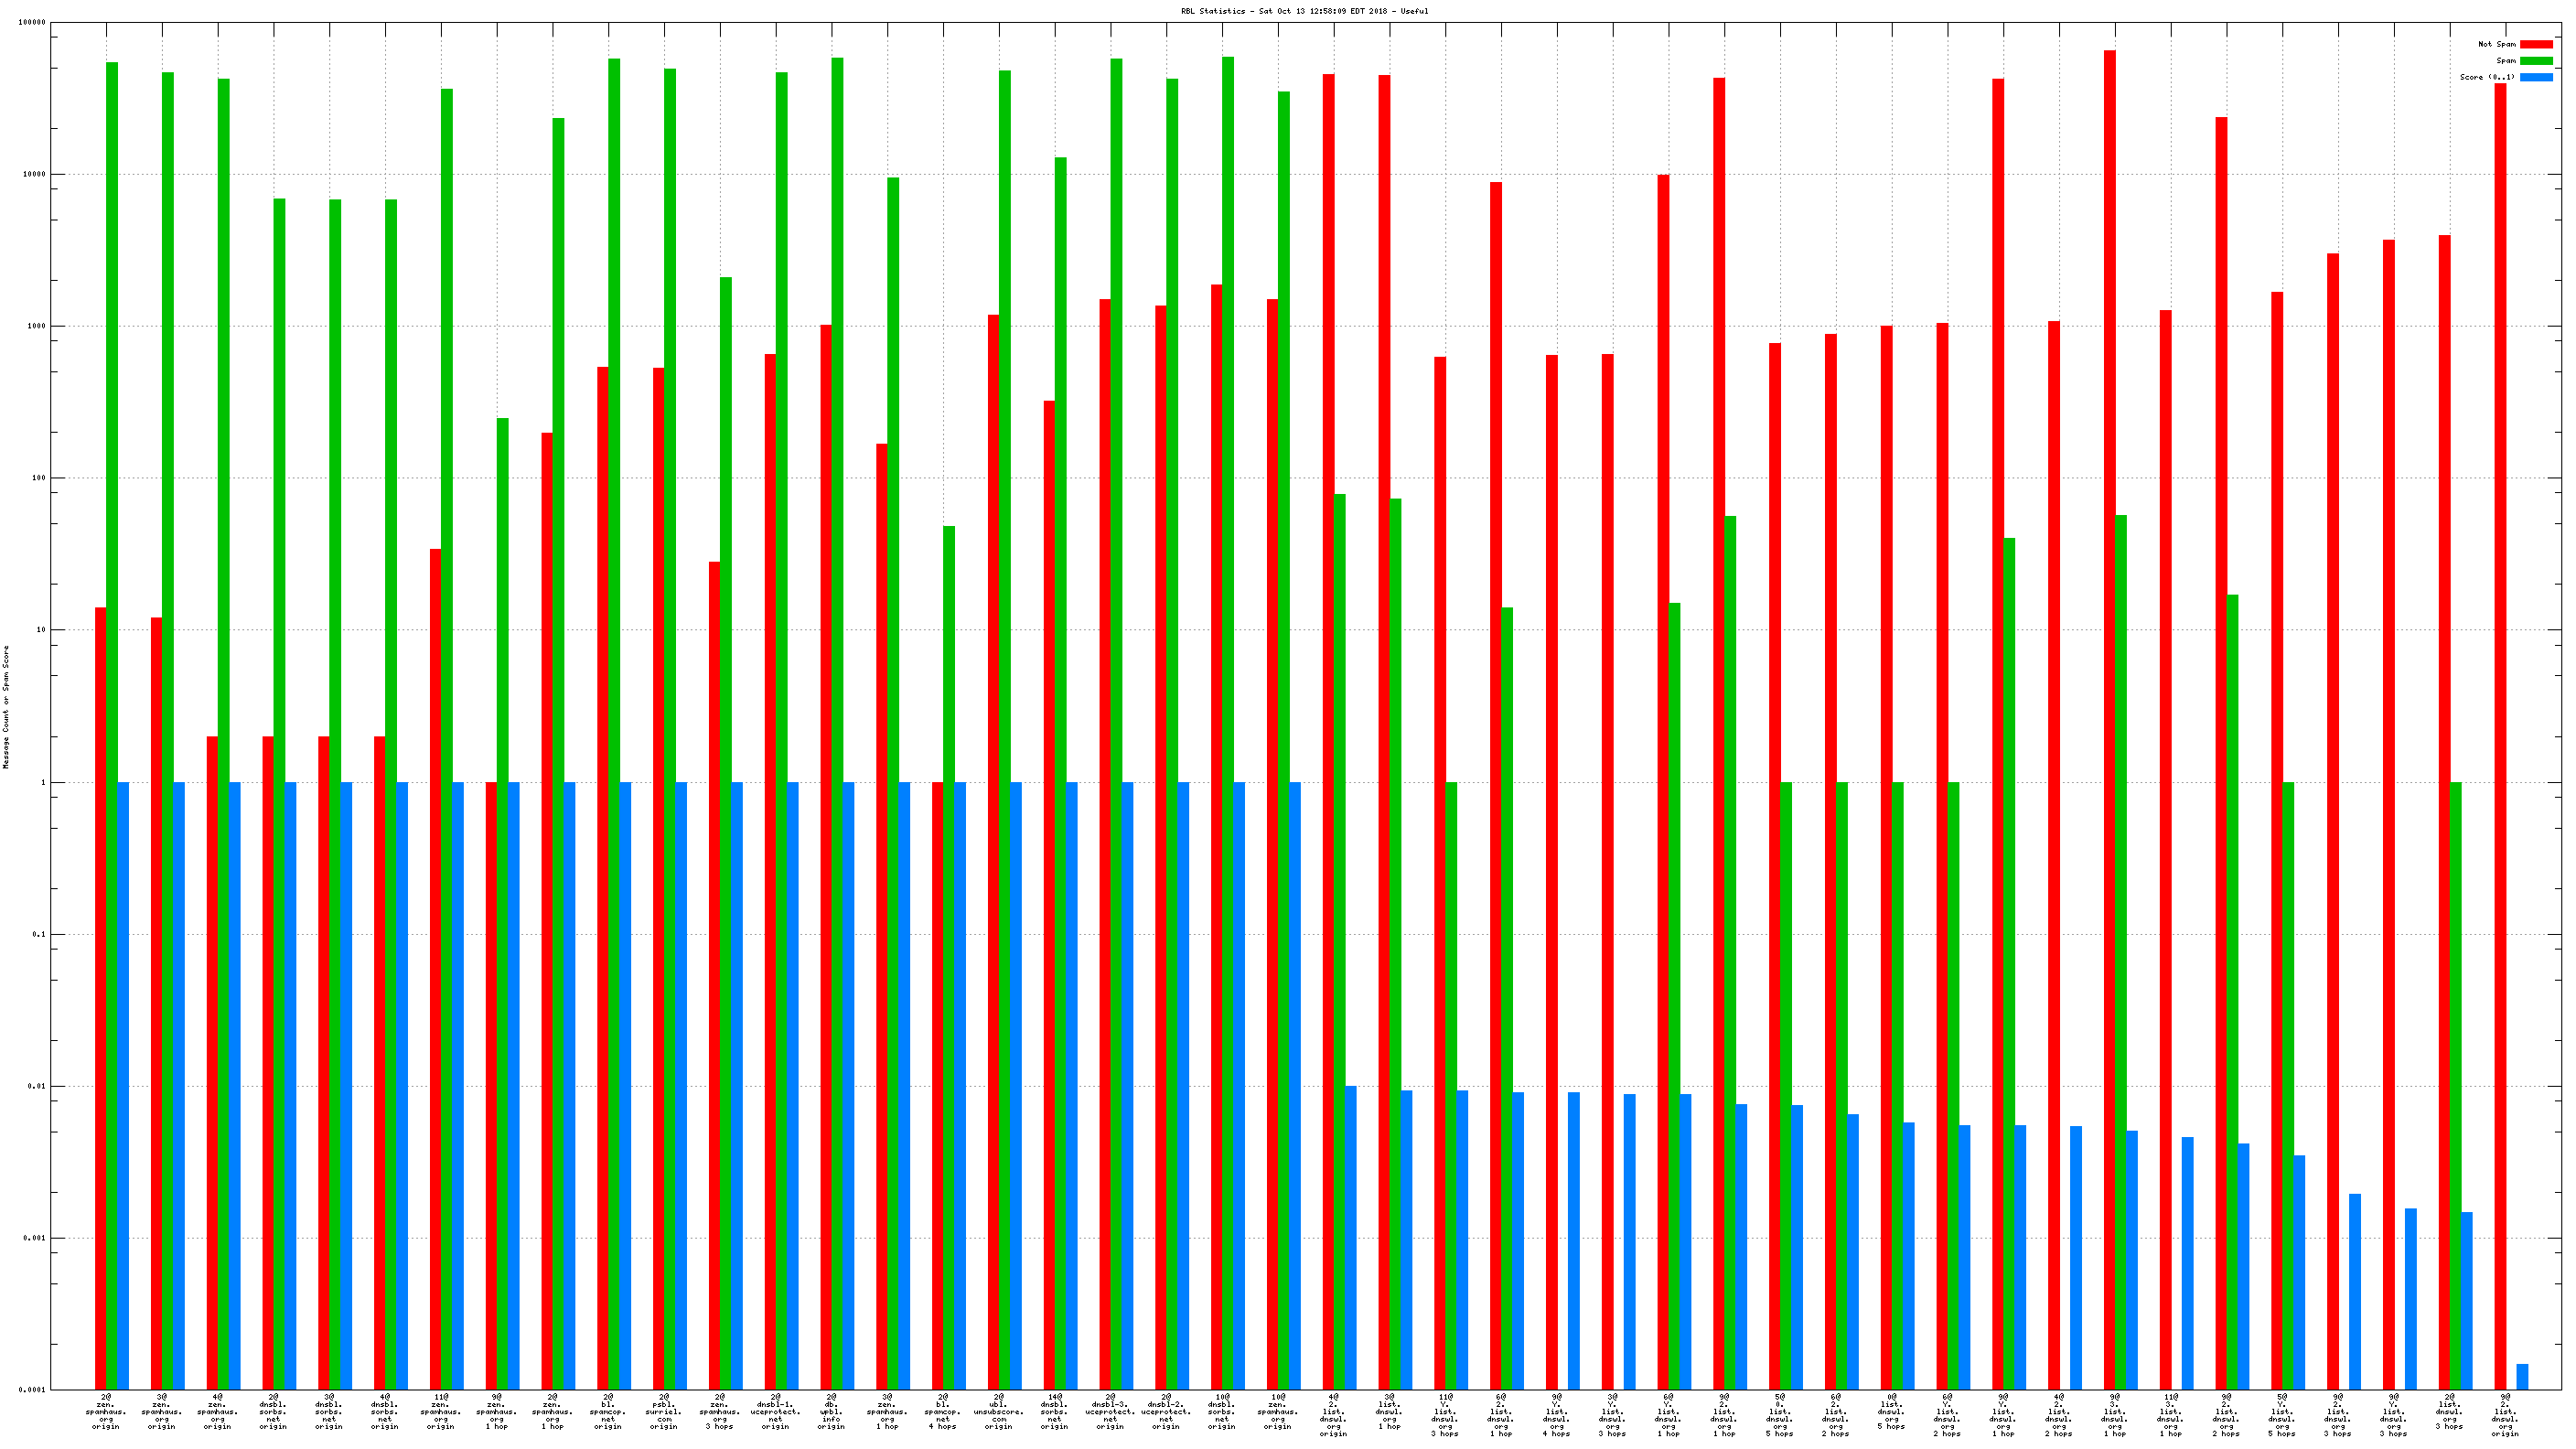Click the psbl.surriel.com origin axis label
Image resolution: width=2576 pixels, height=1449 pixels.
pos(663,1411)
